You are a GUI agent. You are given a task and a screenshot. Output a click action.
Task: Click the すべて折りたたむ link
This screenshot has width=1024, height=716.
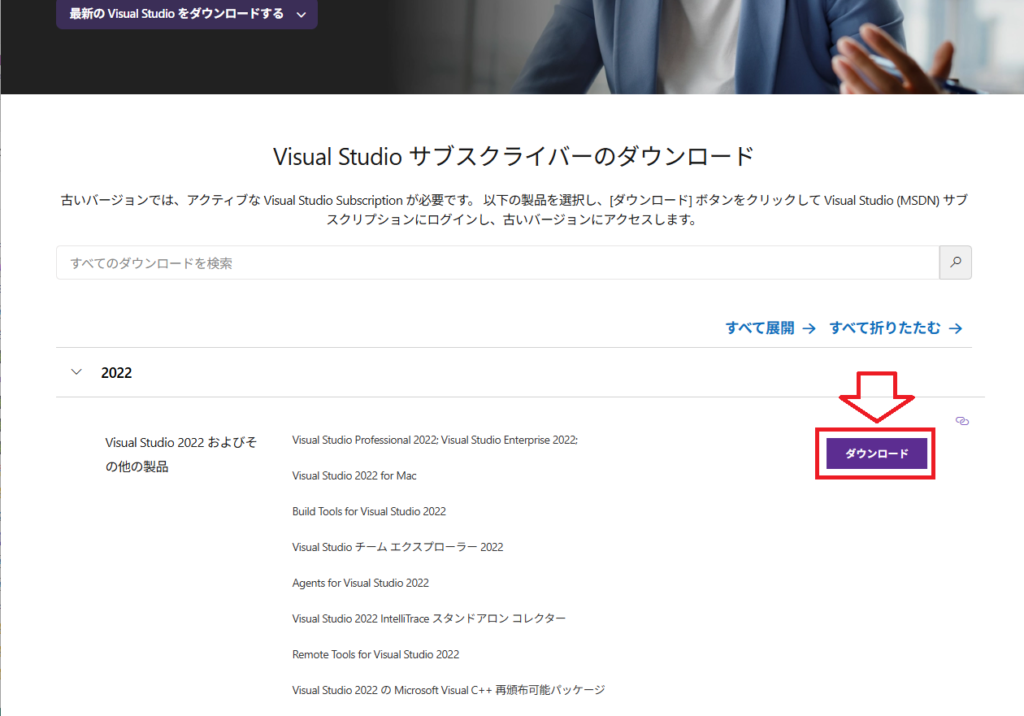click(895, 328)
